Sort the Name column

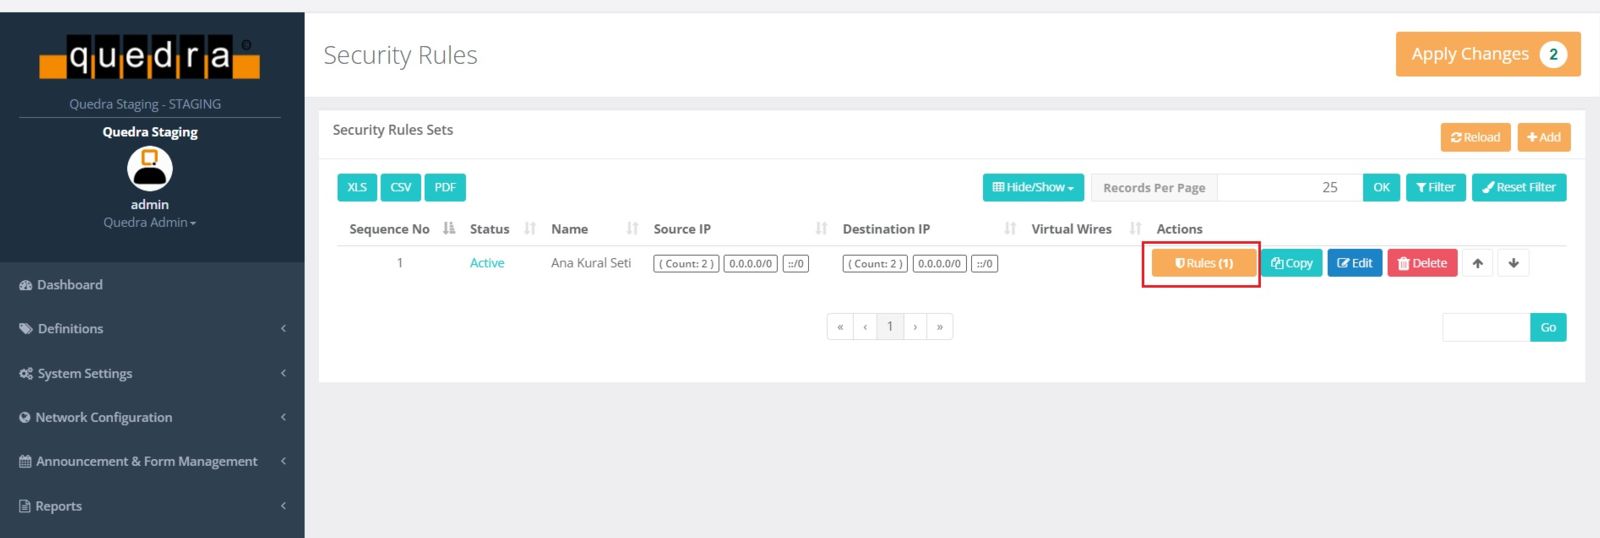632,229
